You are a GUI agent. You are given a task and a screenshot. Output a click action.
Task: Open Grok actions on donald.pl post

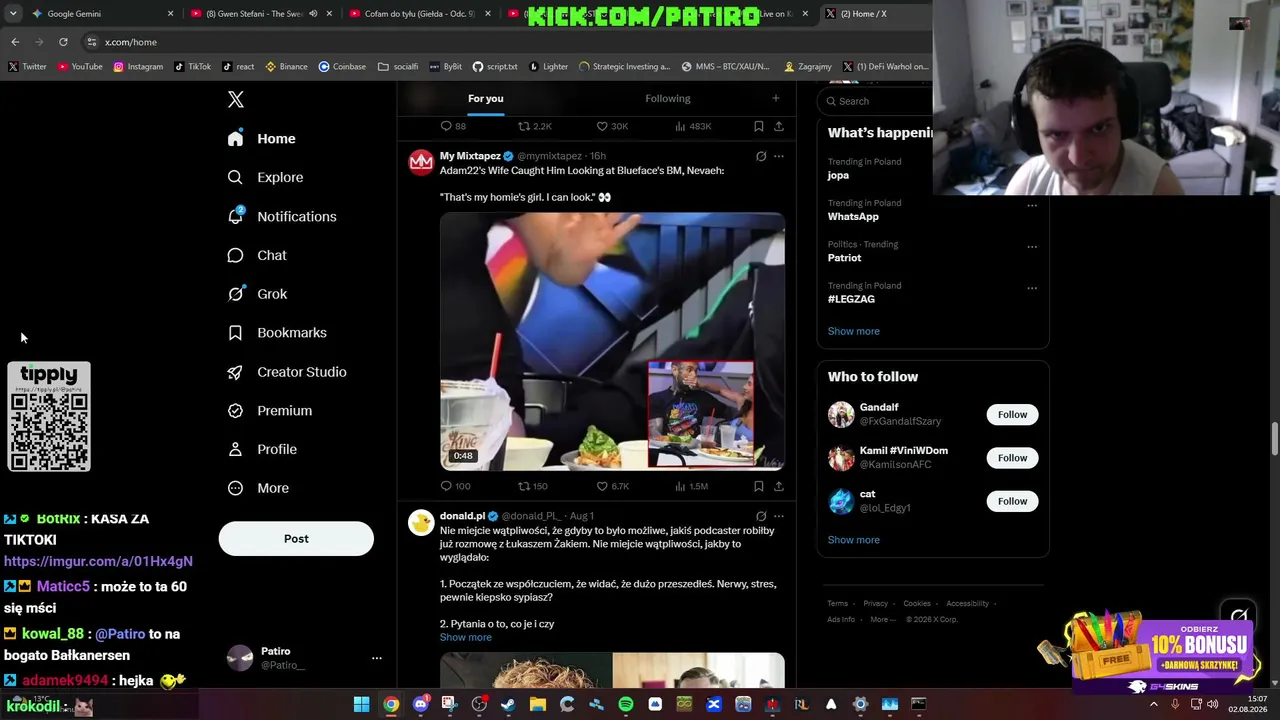(761, 516)
